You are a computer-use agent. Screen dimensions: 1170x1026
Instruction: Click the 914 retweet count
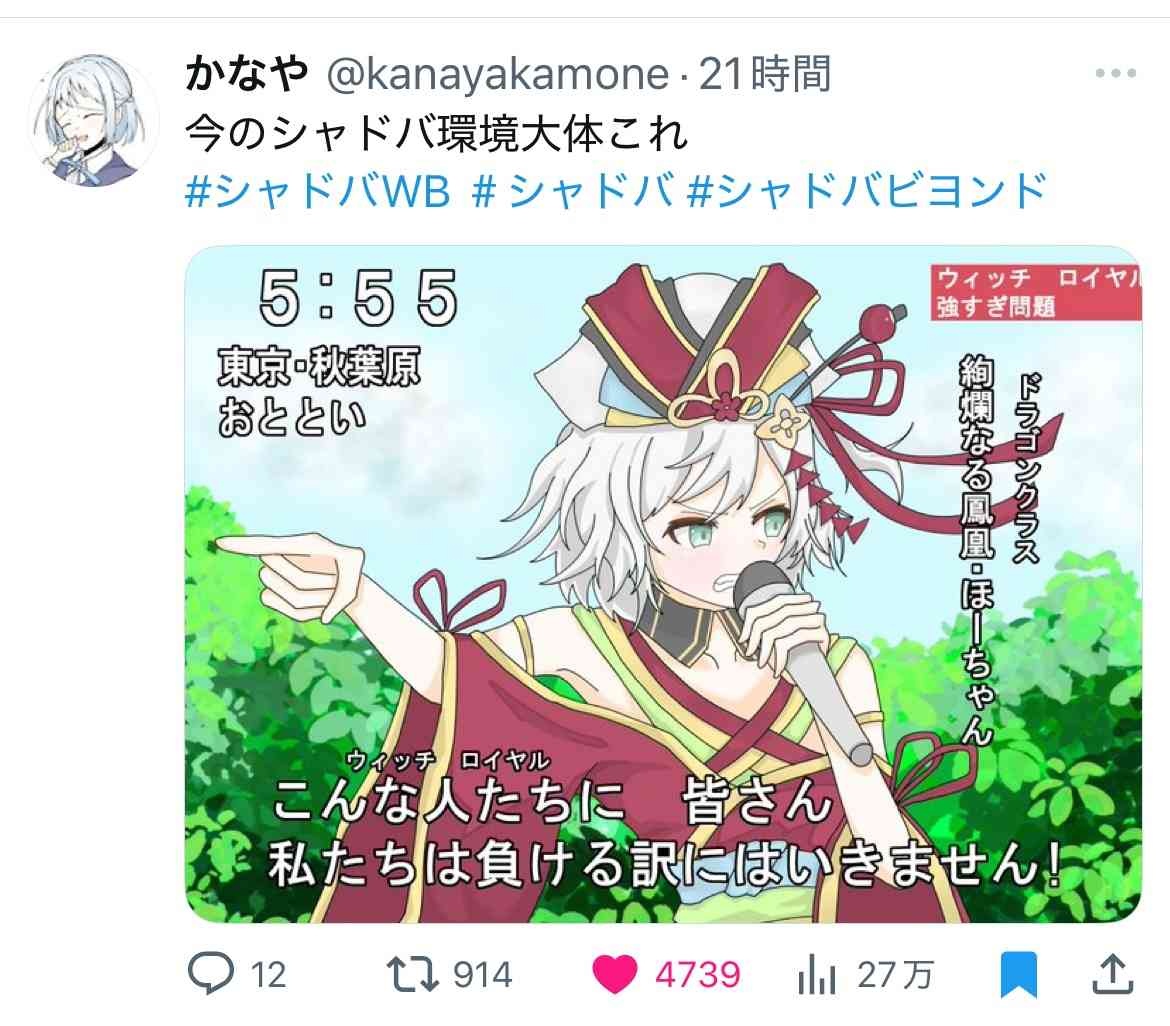coord(483,975)
